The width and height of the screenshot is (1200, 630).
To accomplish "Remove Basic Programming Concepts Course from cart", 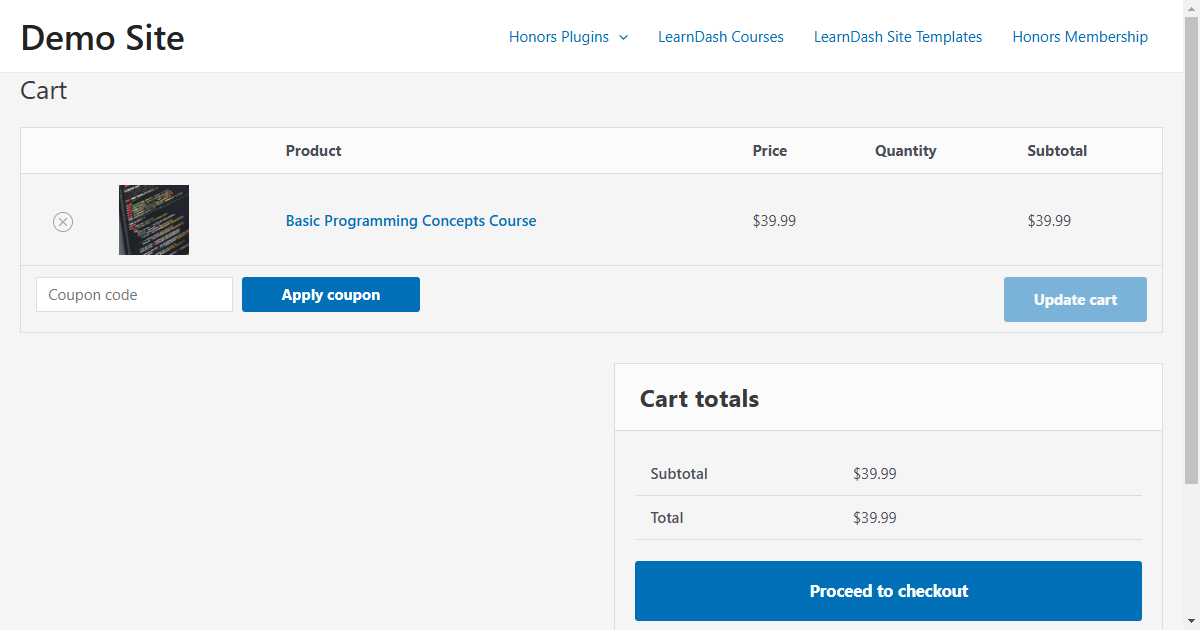I will [x=63, y=221].
